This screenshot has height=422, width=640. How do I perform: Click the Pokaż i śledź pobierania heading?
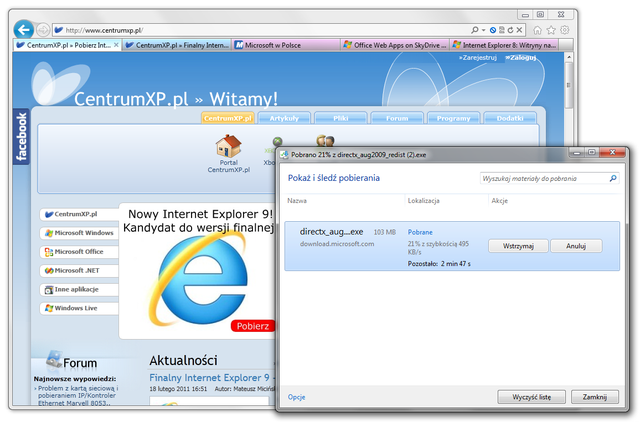point(333,178)
